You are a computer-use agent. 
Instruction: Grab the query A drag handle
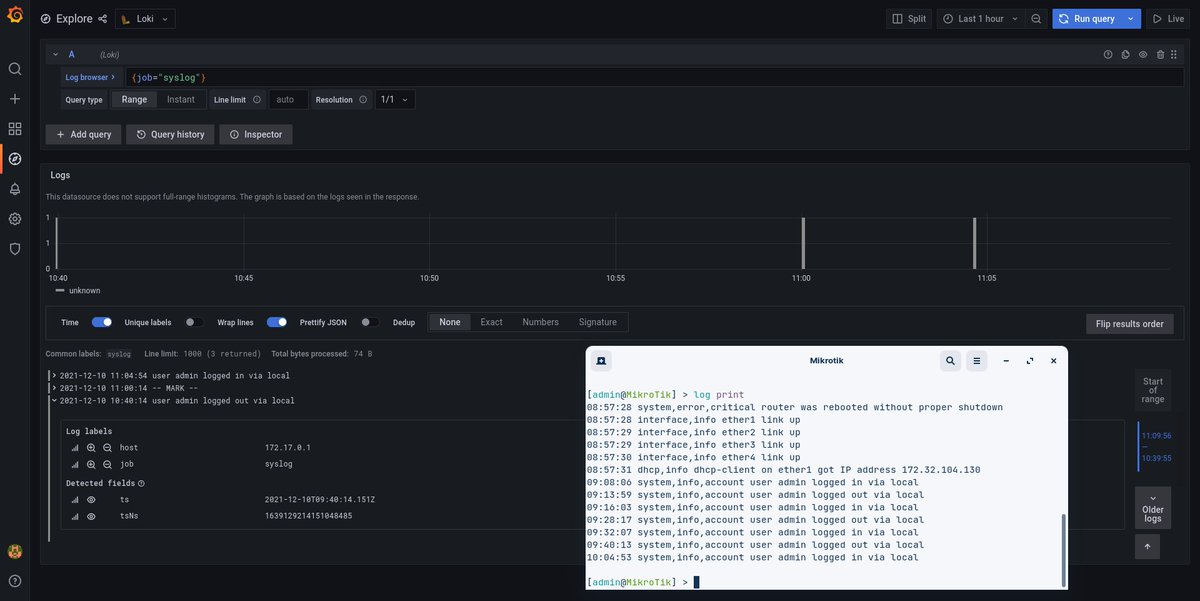pyautogui.click(x=1174, y=54)
